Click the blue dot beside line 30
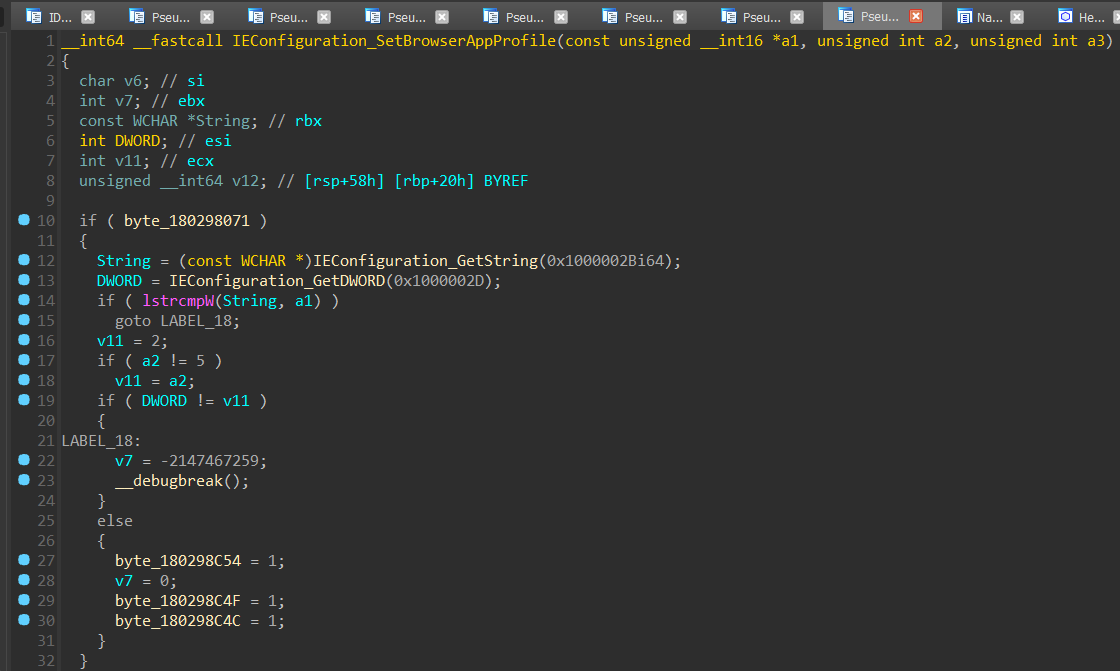Screen dimensions: 1120x671 24,620
